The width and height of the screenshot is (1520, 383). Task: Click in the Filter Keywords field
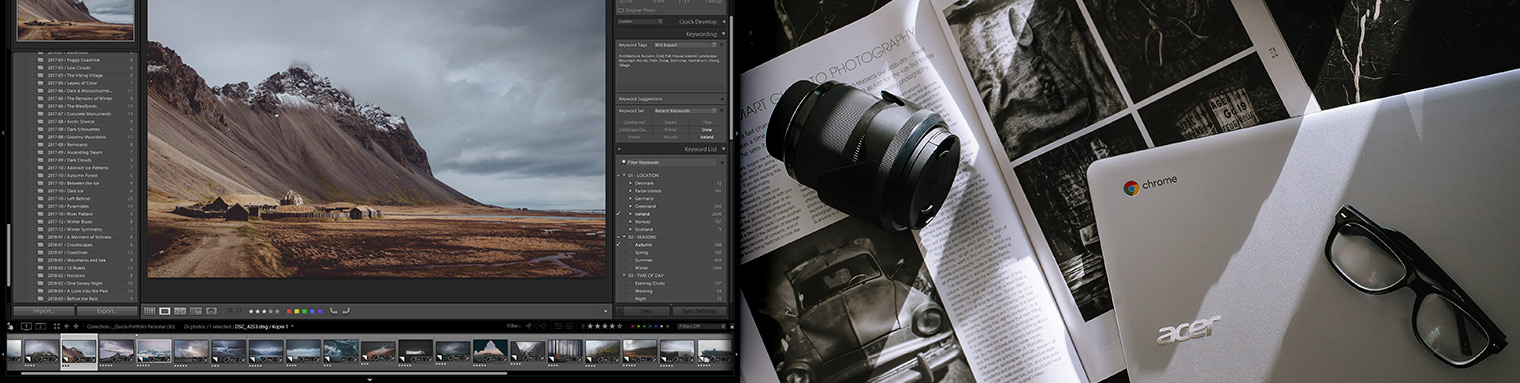click(668, 162)
